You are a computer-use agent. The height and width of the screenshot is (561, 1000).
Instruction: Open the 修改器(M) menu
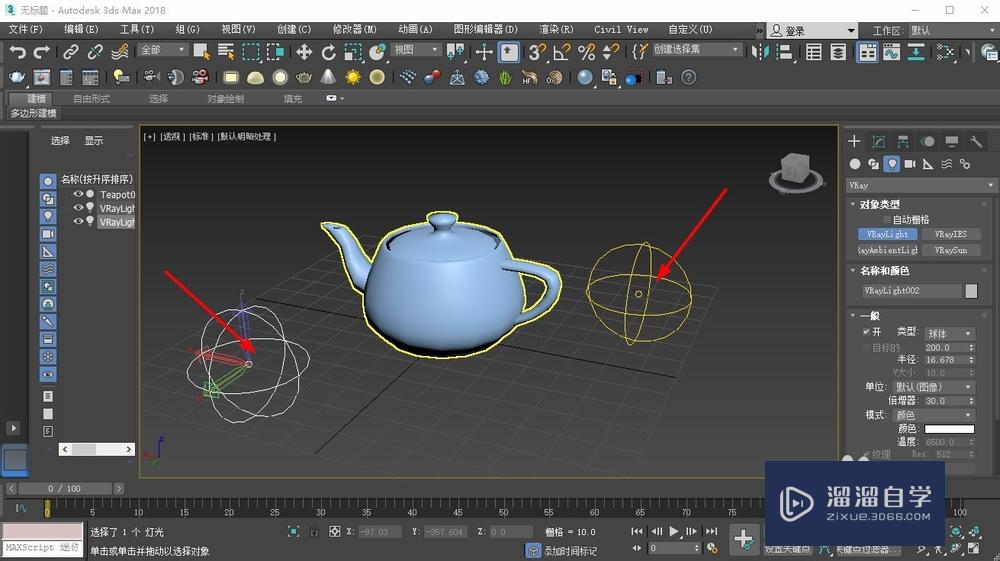tap(355, 29)
